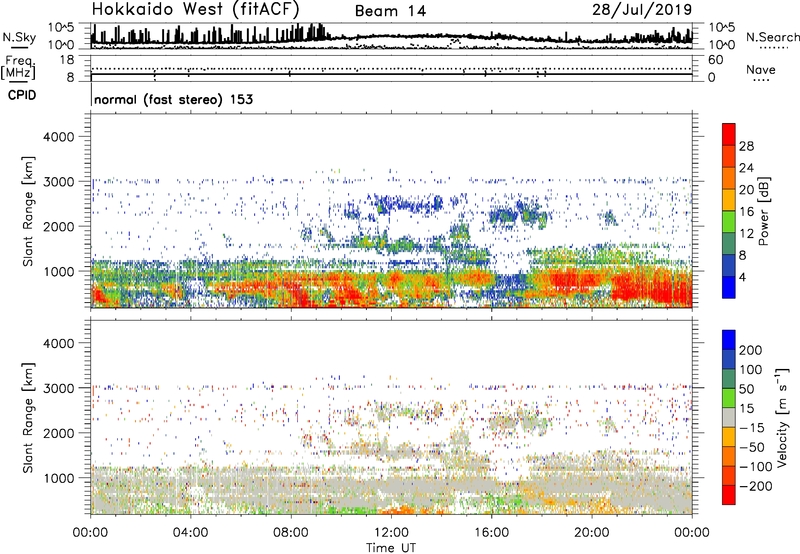Image resolution: width=800 pixels, height=554 pixels.
Task: Click the '12:00' time tick label
Action: point(391,533)
